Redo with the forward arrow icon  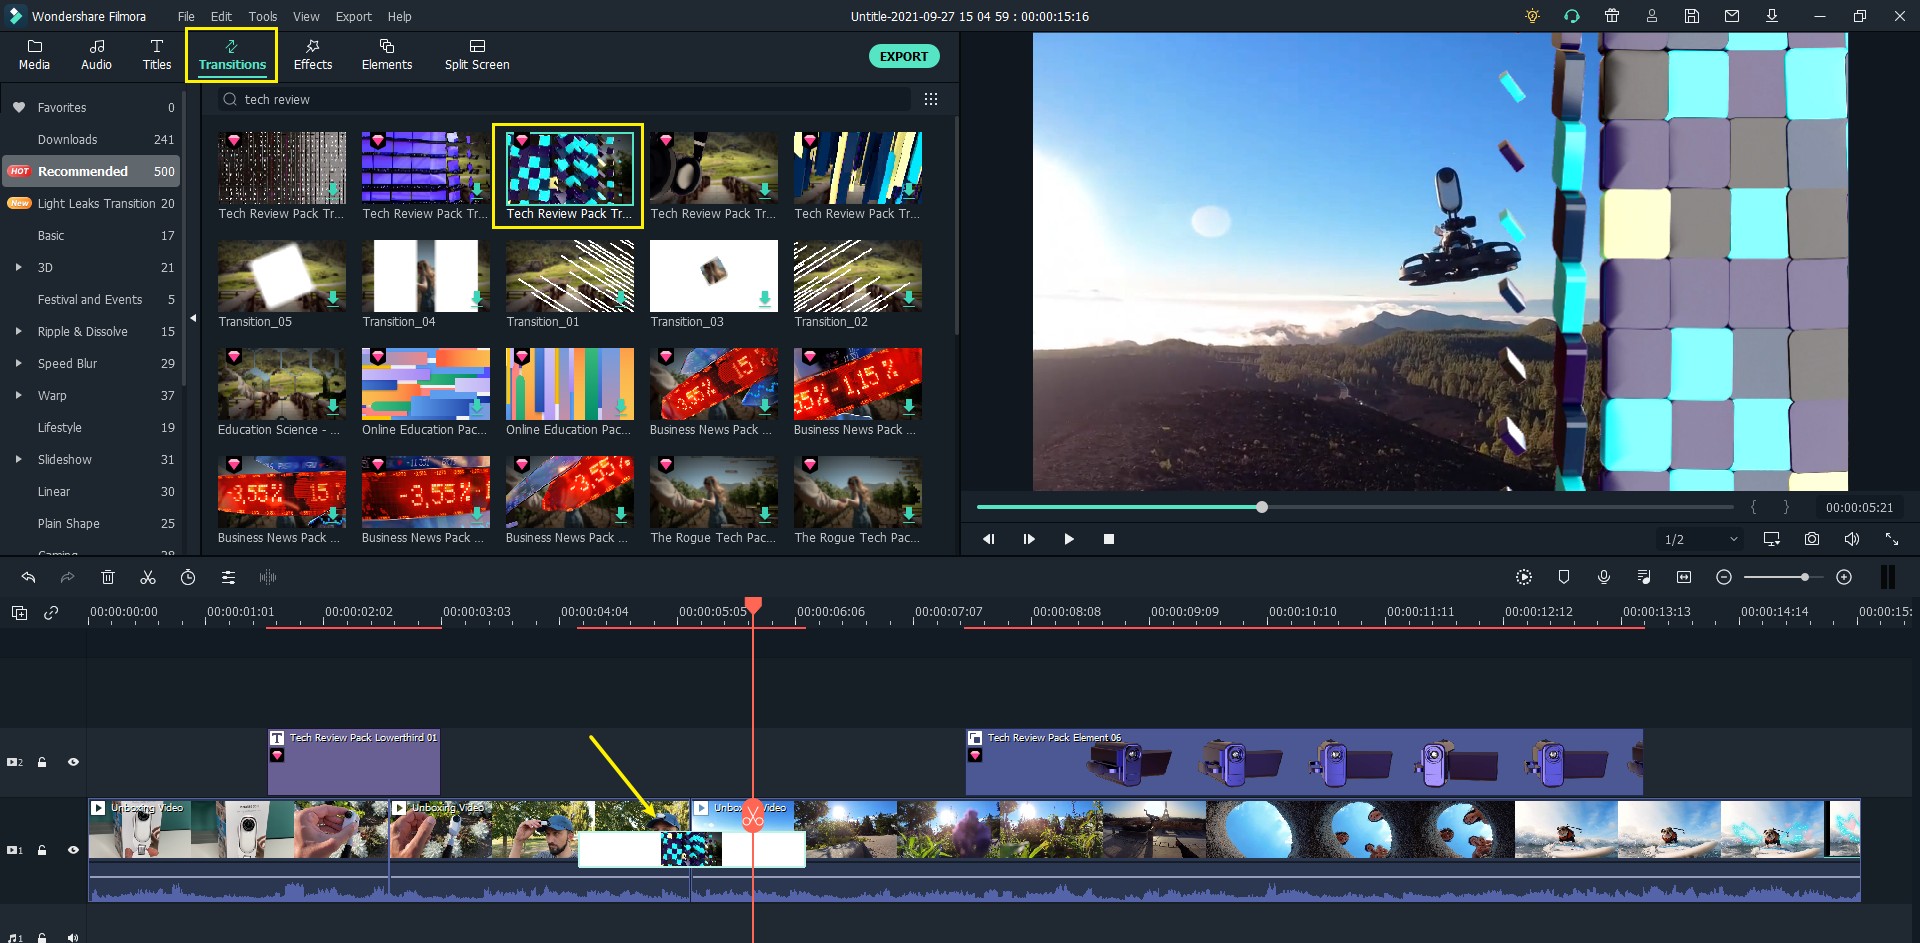(x=67, y=577)
